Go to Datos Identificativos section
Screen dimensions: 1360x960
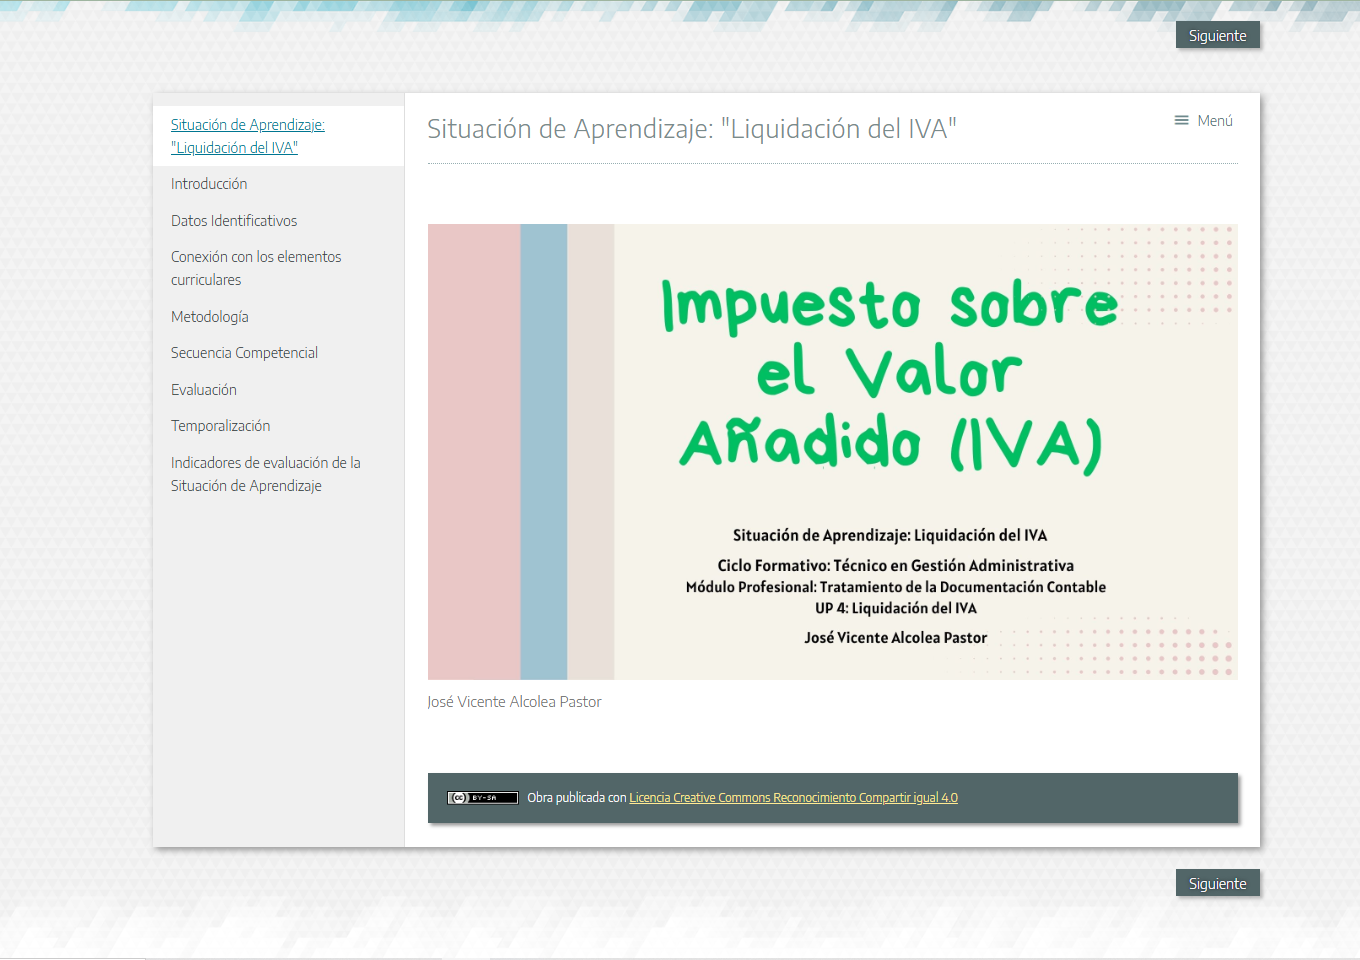[x=234, y=221]
